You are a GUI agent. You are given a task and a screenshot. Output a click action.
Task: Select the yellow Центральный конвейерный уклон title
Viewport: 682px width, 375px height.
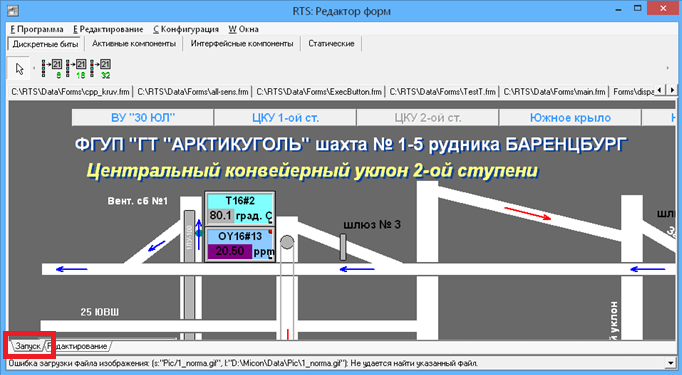coord(312,171)
